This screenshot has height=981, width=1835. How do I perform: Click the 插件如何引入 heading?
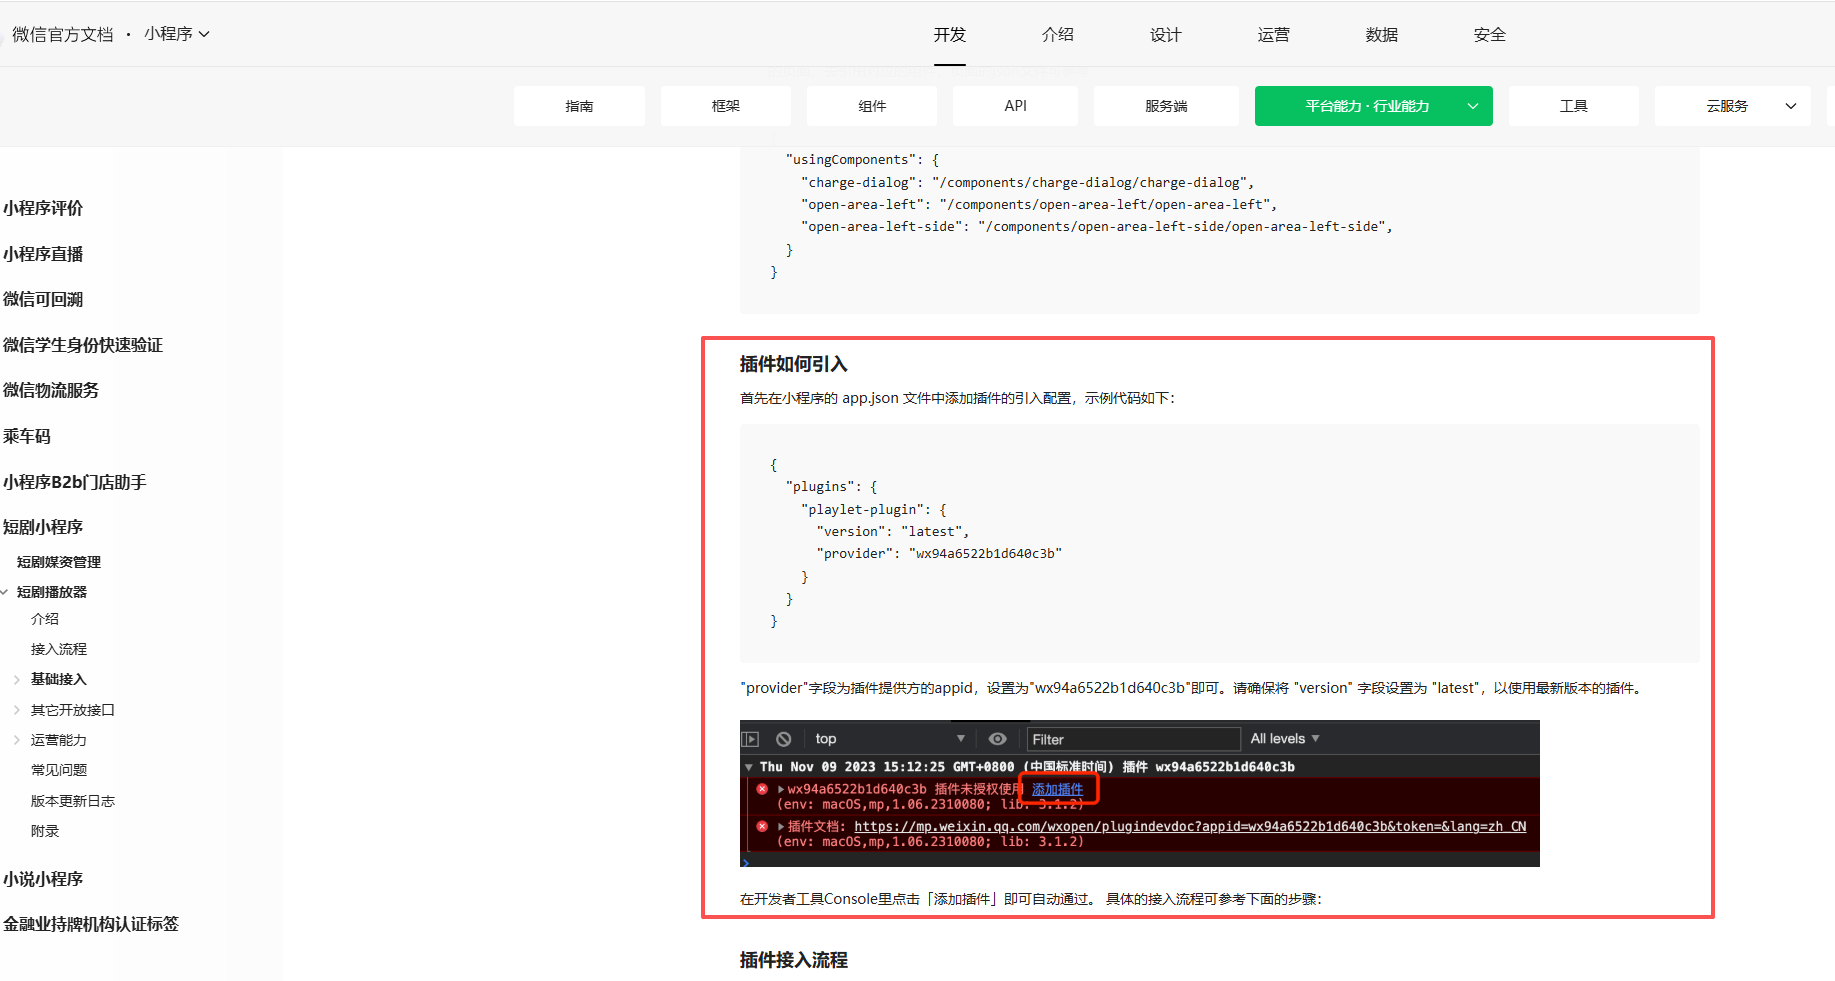[794, 364]
